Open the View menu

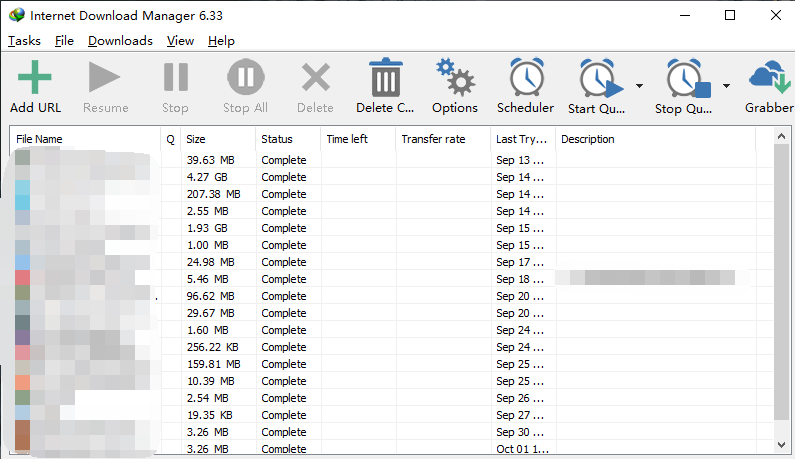[x=180, y=41]
